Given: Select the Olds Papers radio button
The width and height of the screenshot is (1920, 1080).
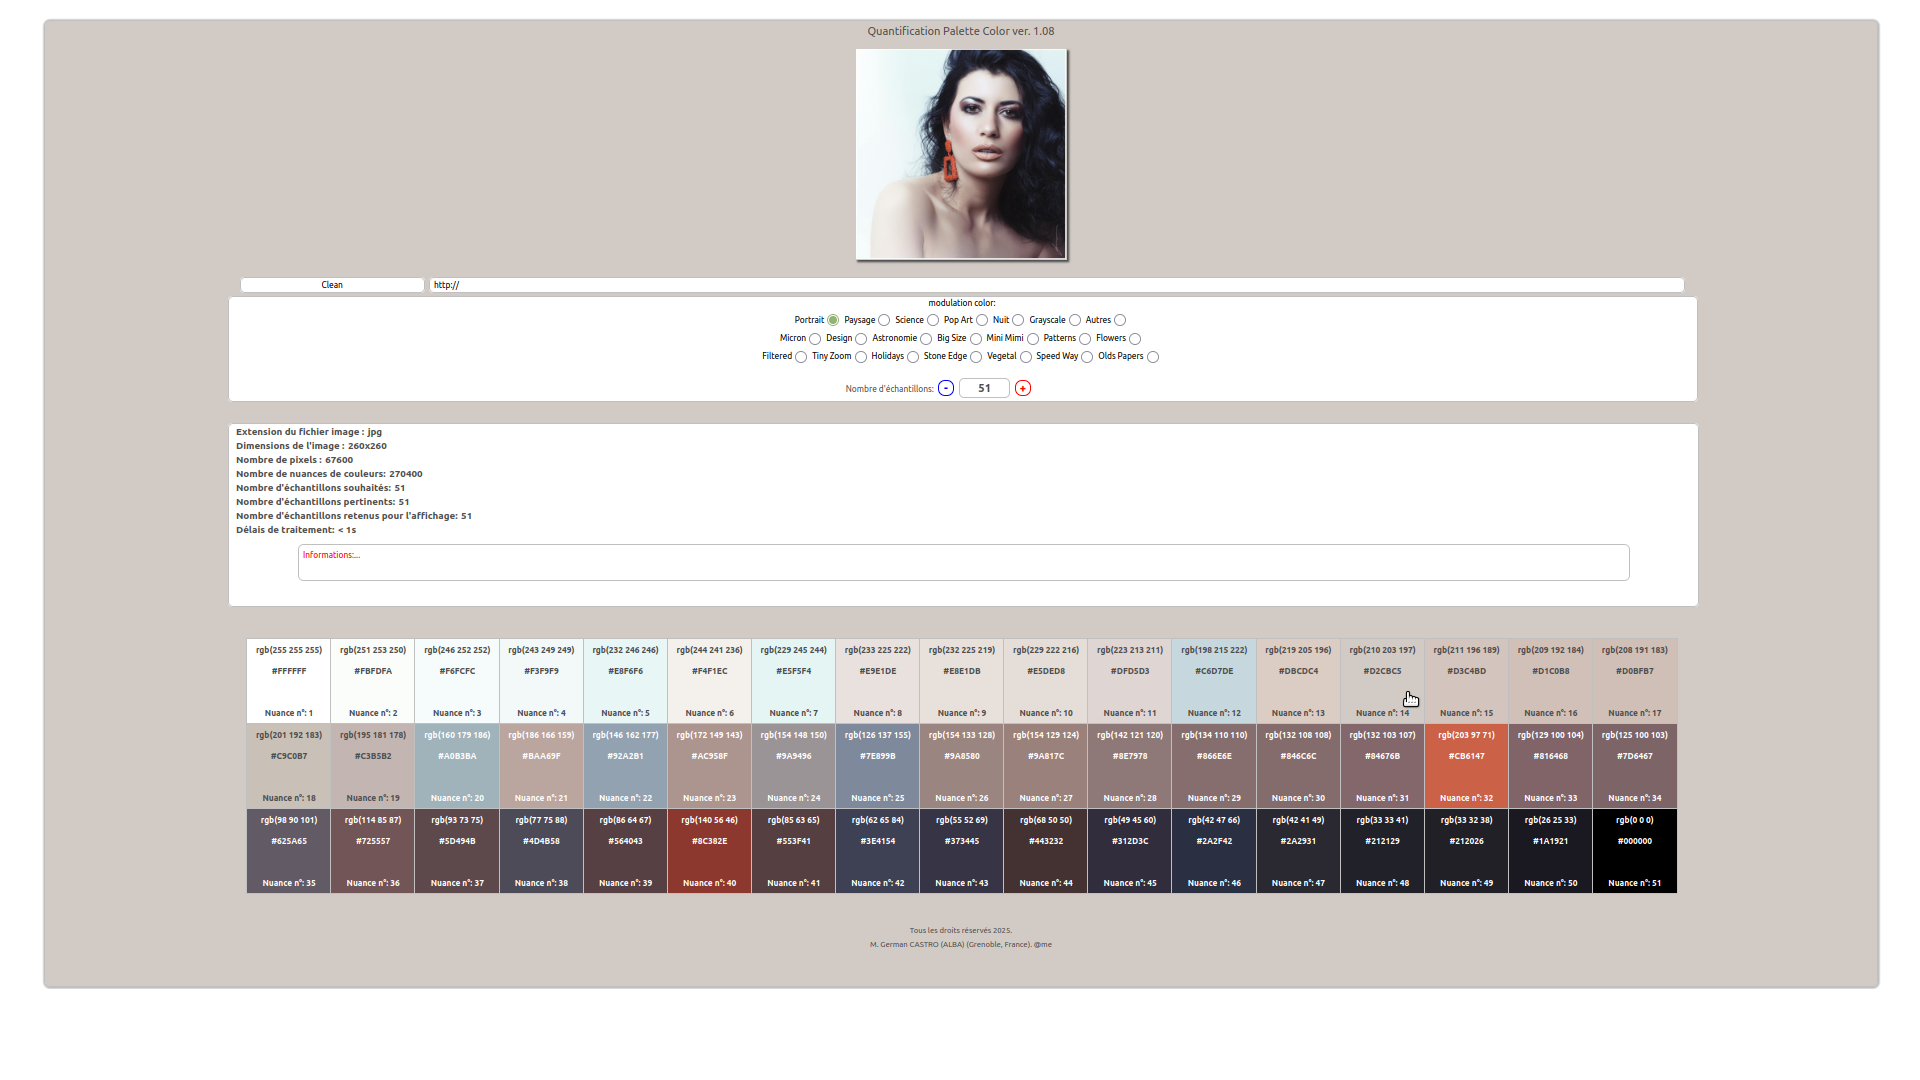Looking at the screenshot, I should click(x=1153, y=357).
